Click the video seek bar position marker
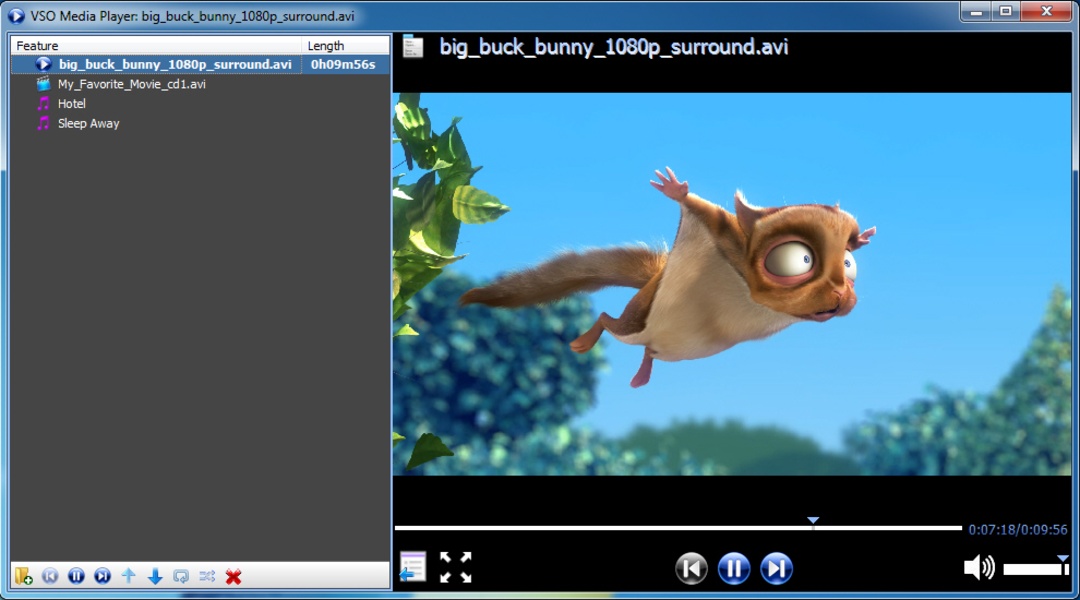 pyautogui.click(x=813, y=522)
